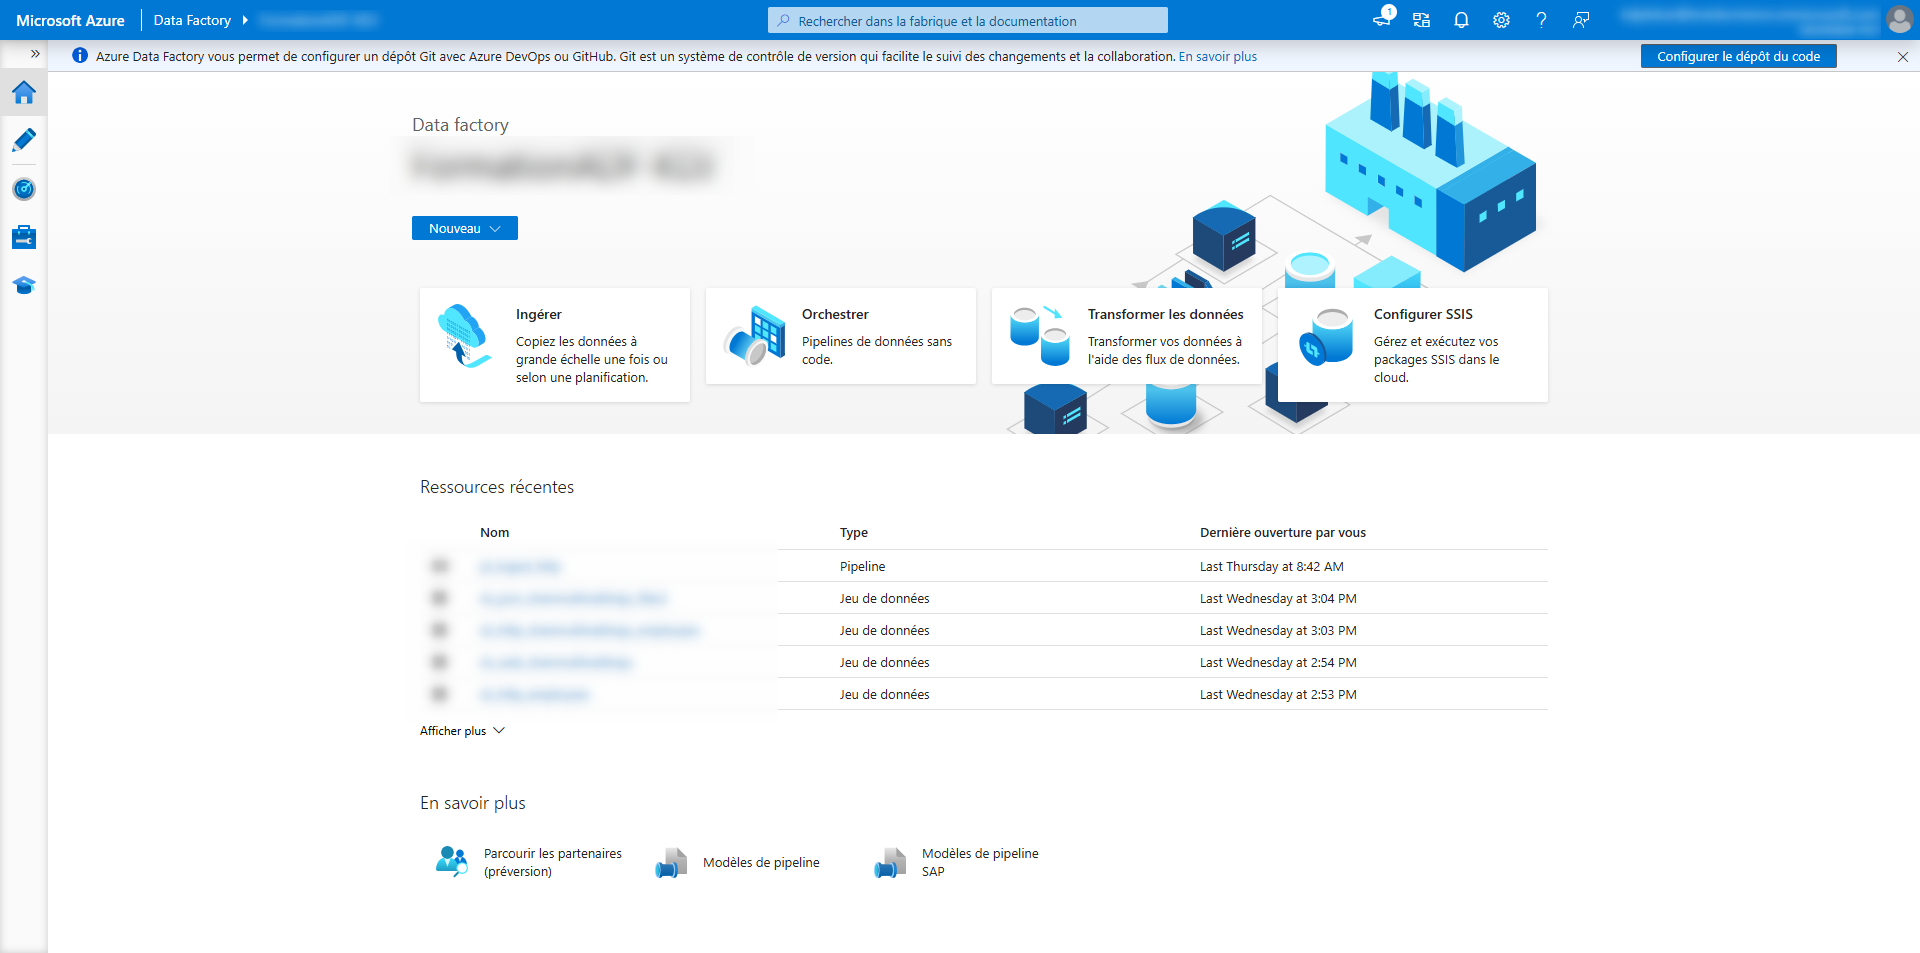Open notifications bell

point(1461,20)
